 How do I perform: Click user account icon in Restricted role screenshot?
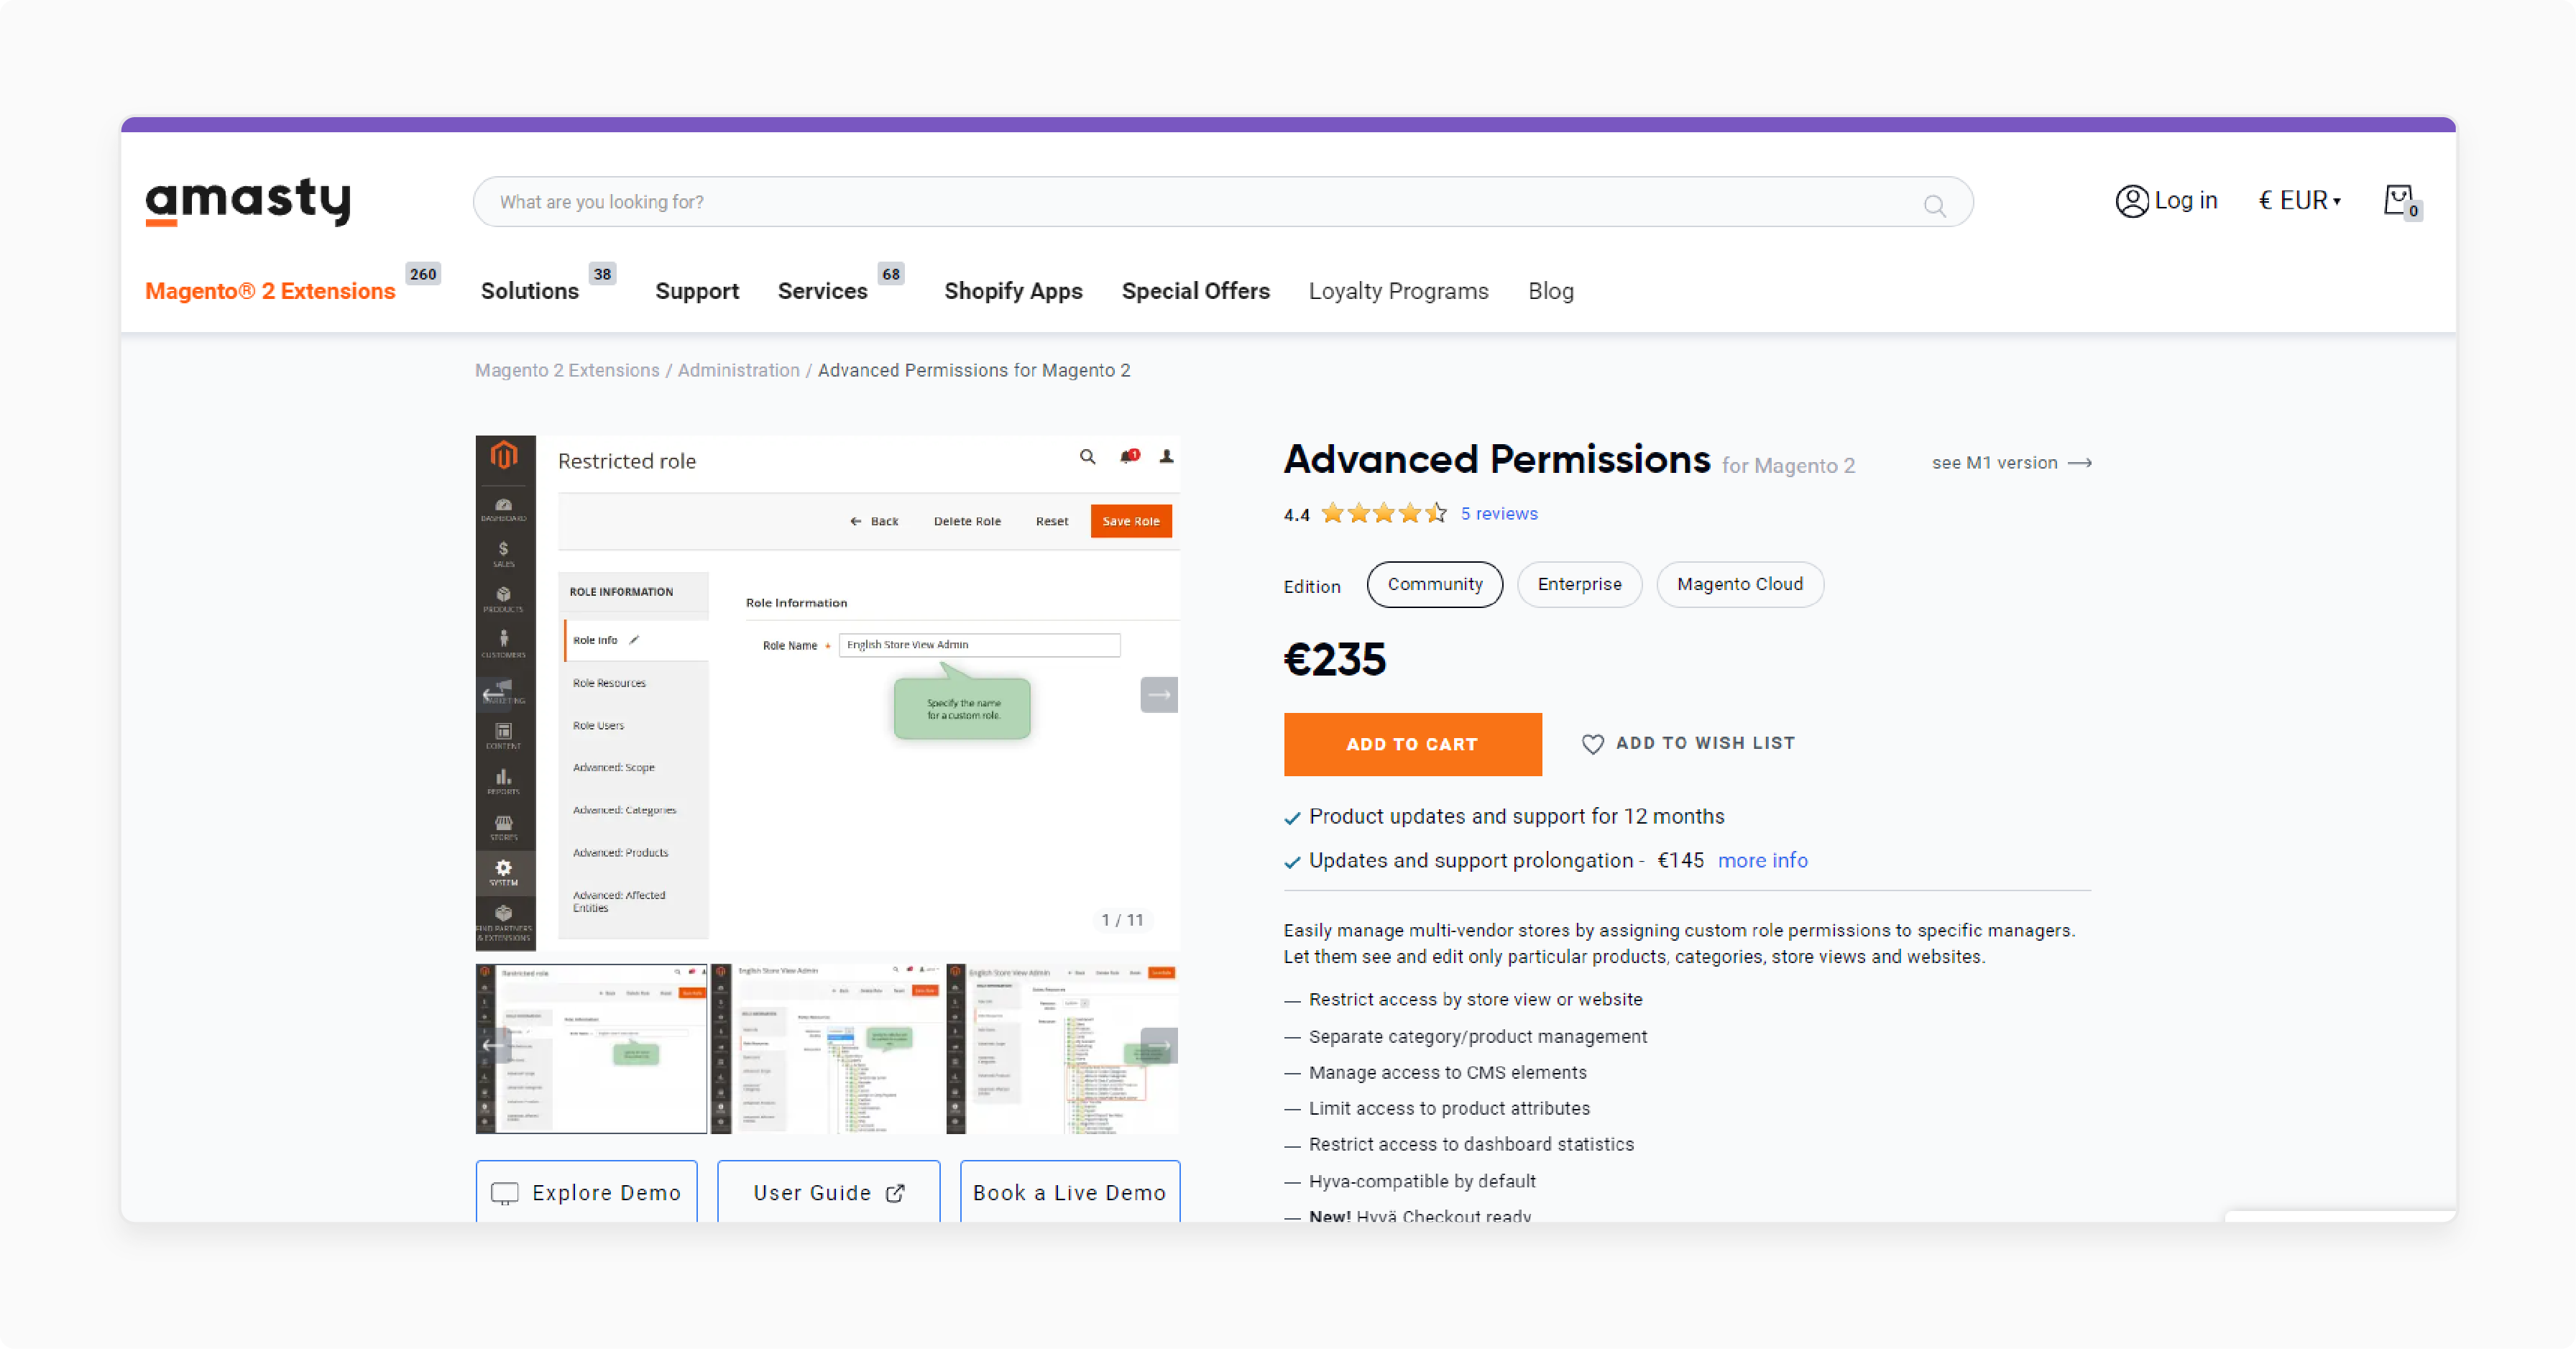[1166, 457]
